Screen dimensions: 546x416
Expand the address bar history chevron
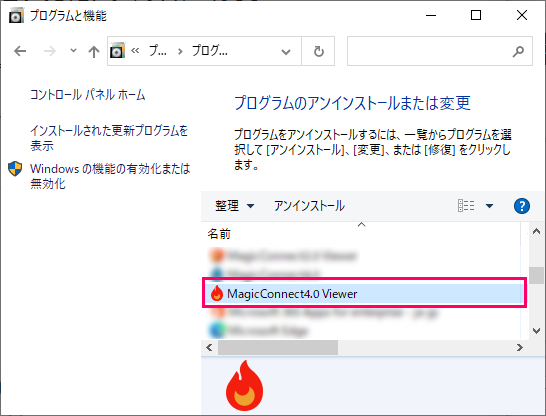pyautogui.click(x=286, y=52)
